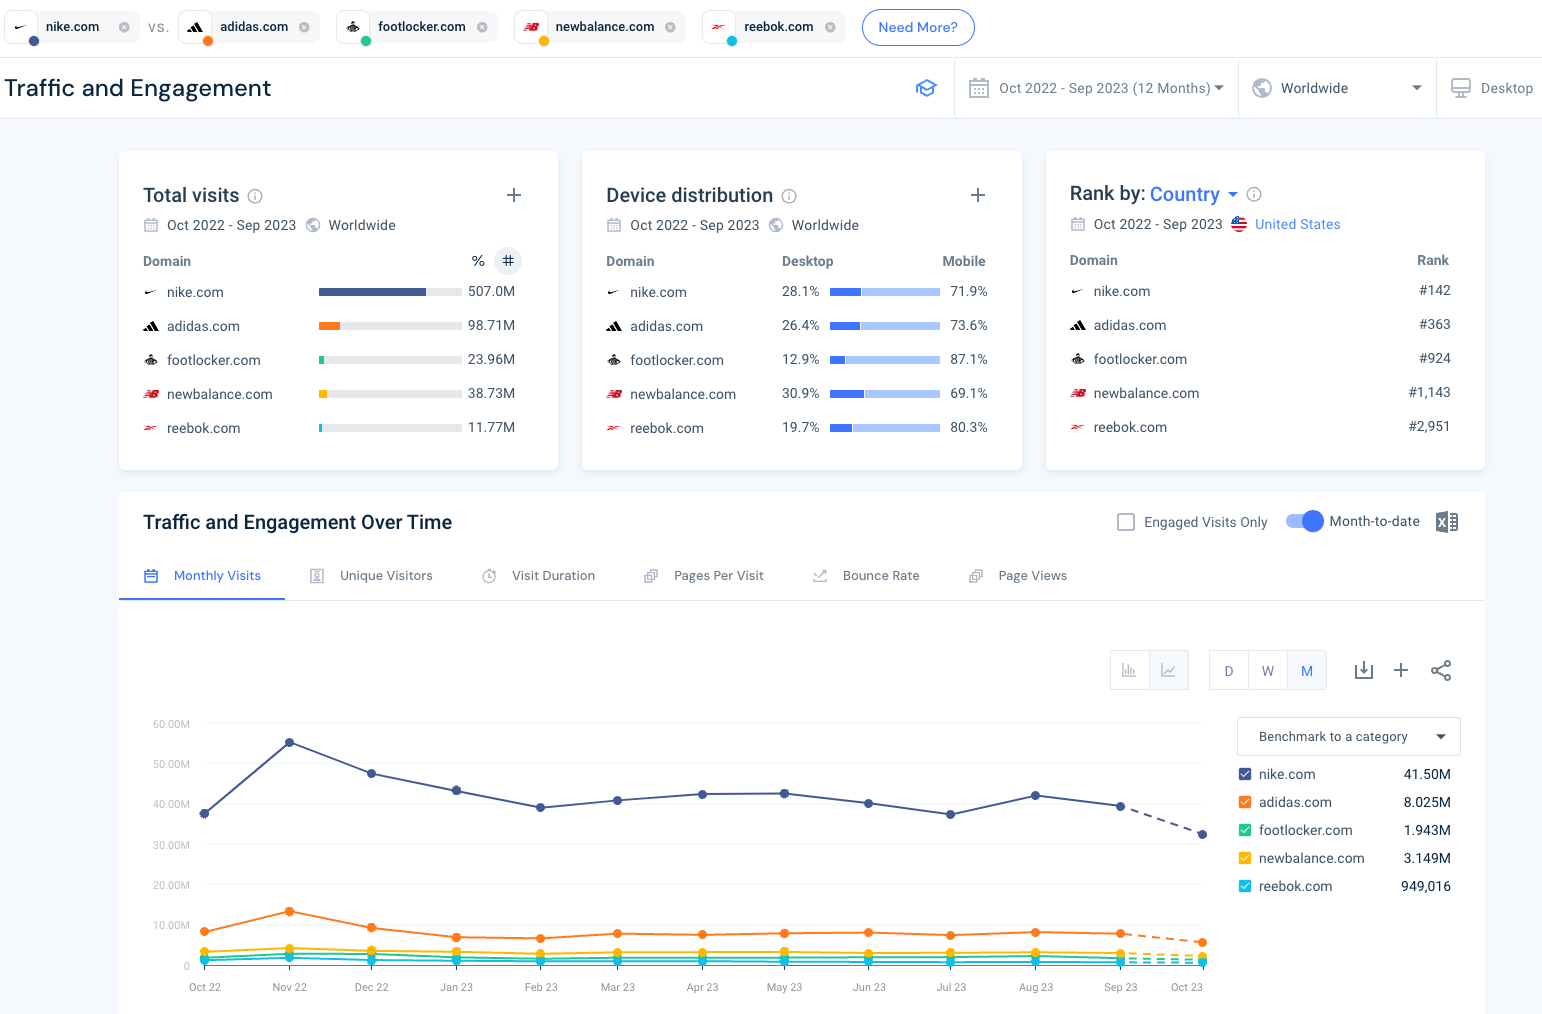Switch to bar chart view

(x=1130, y=670)
